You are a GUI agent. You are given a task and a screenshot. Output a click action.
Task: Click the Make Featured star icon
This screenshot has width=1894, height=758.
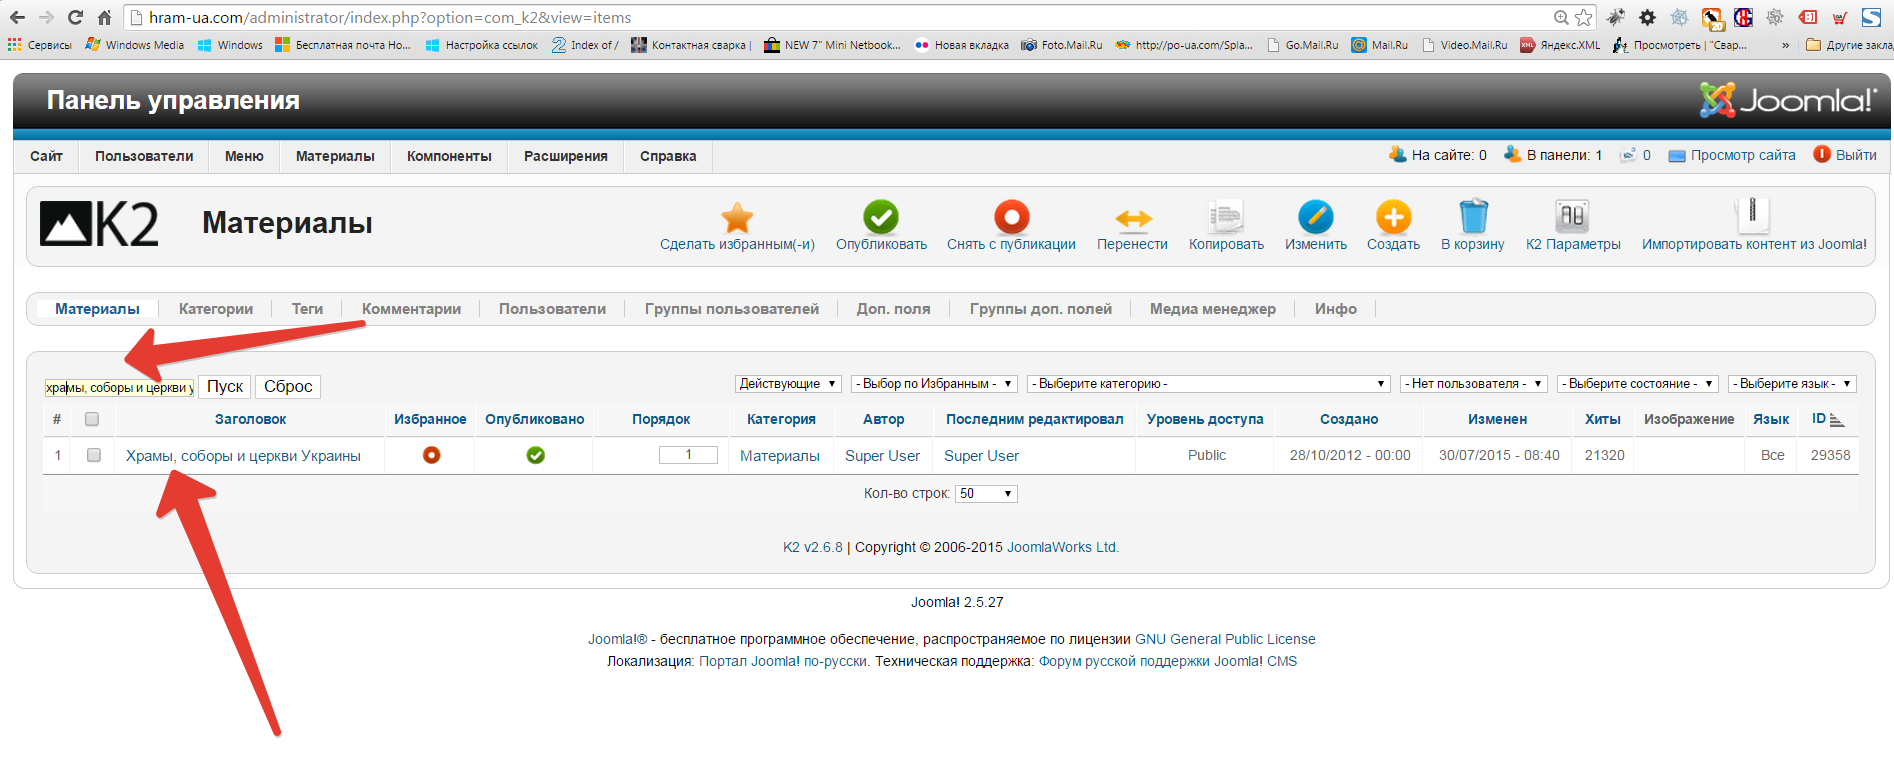coord(737,217)
